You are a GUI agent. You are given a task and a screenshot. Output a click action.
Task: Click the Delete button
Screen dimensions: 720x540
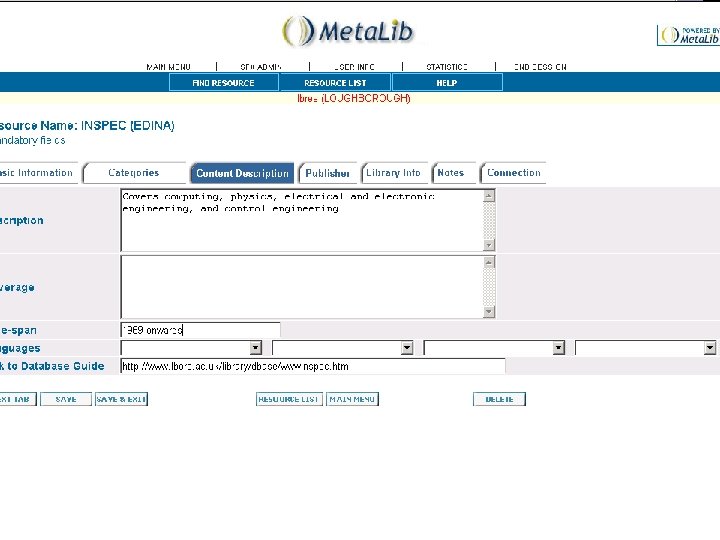point(499,399)
